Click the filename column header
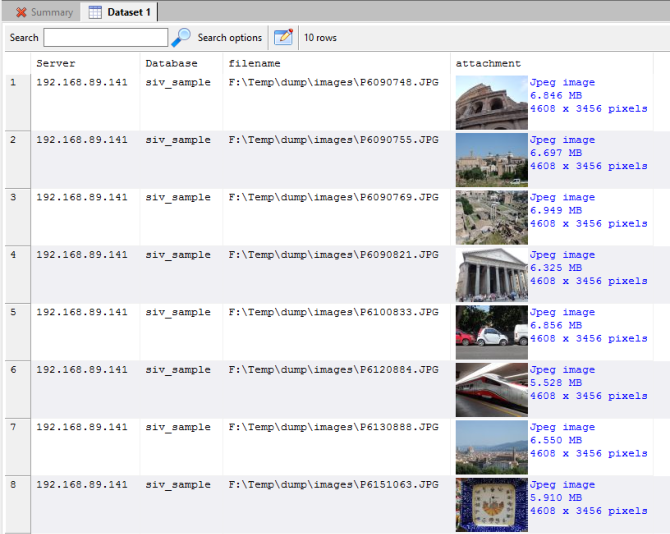 tap(252, 64)
